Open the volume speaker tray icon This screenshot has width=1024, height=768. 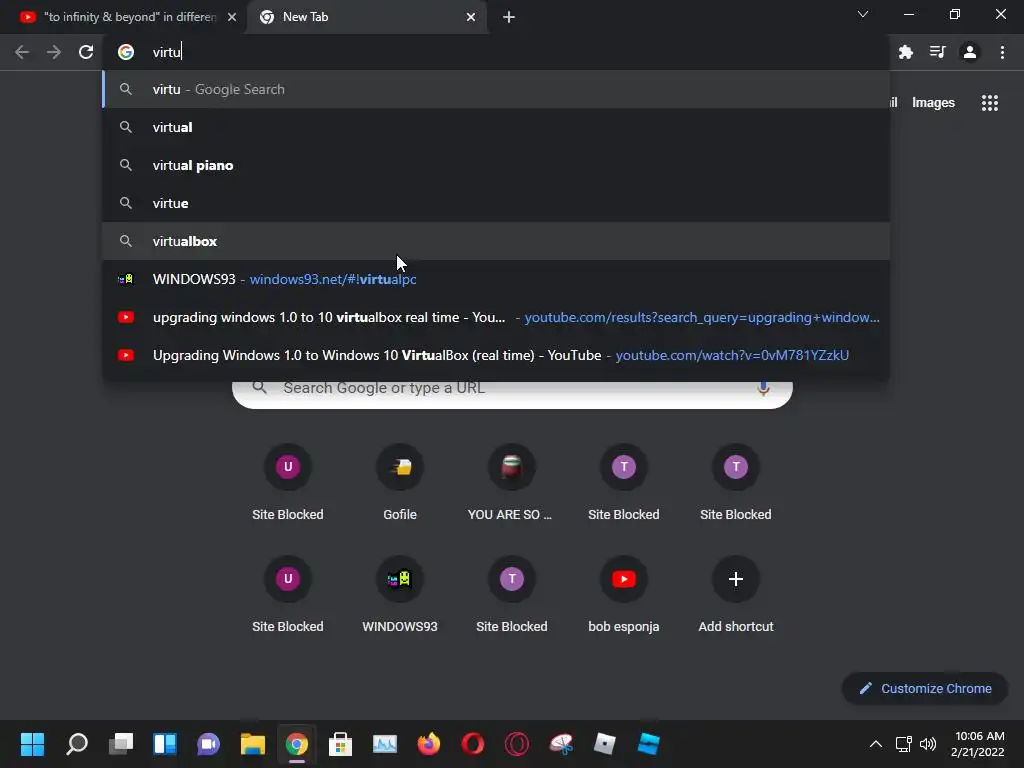[927, 744]
